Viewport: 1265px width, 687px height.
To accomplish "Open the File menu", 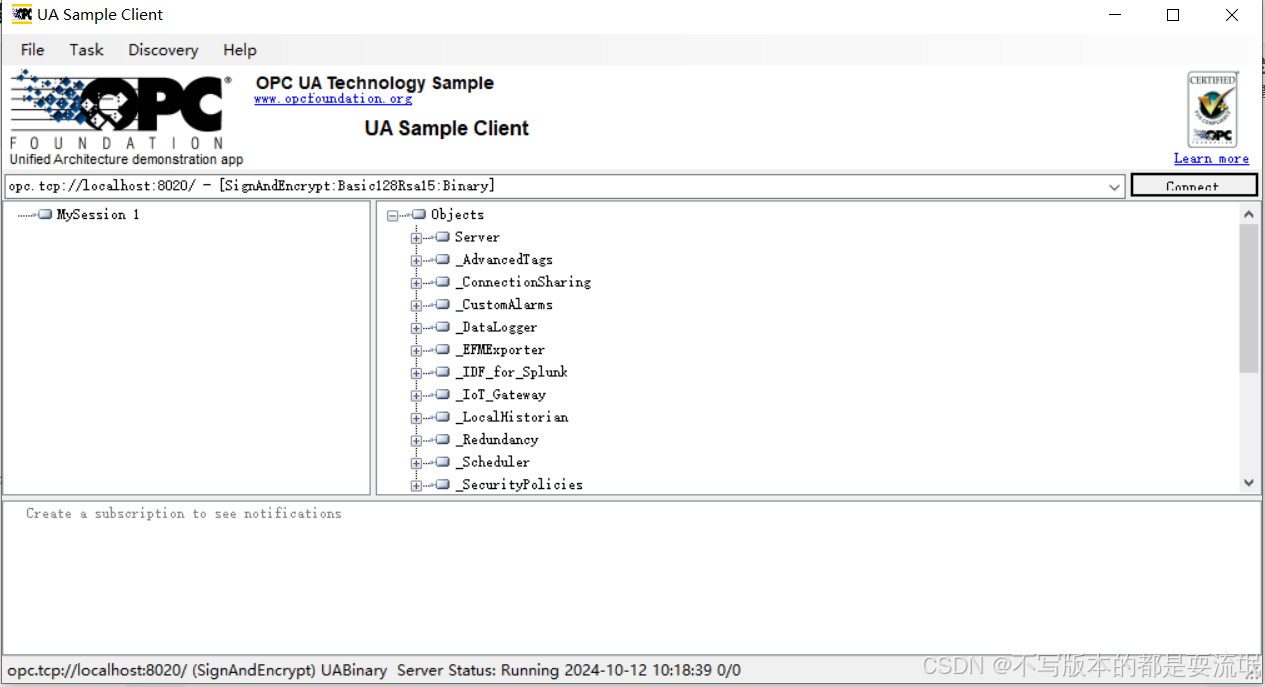I will pos(32,50).
